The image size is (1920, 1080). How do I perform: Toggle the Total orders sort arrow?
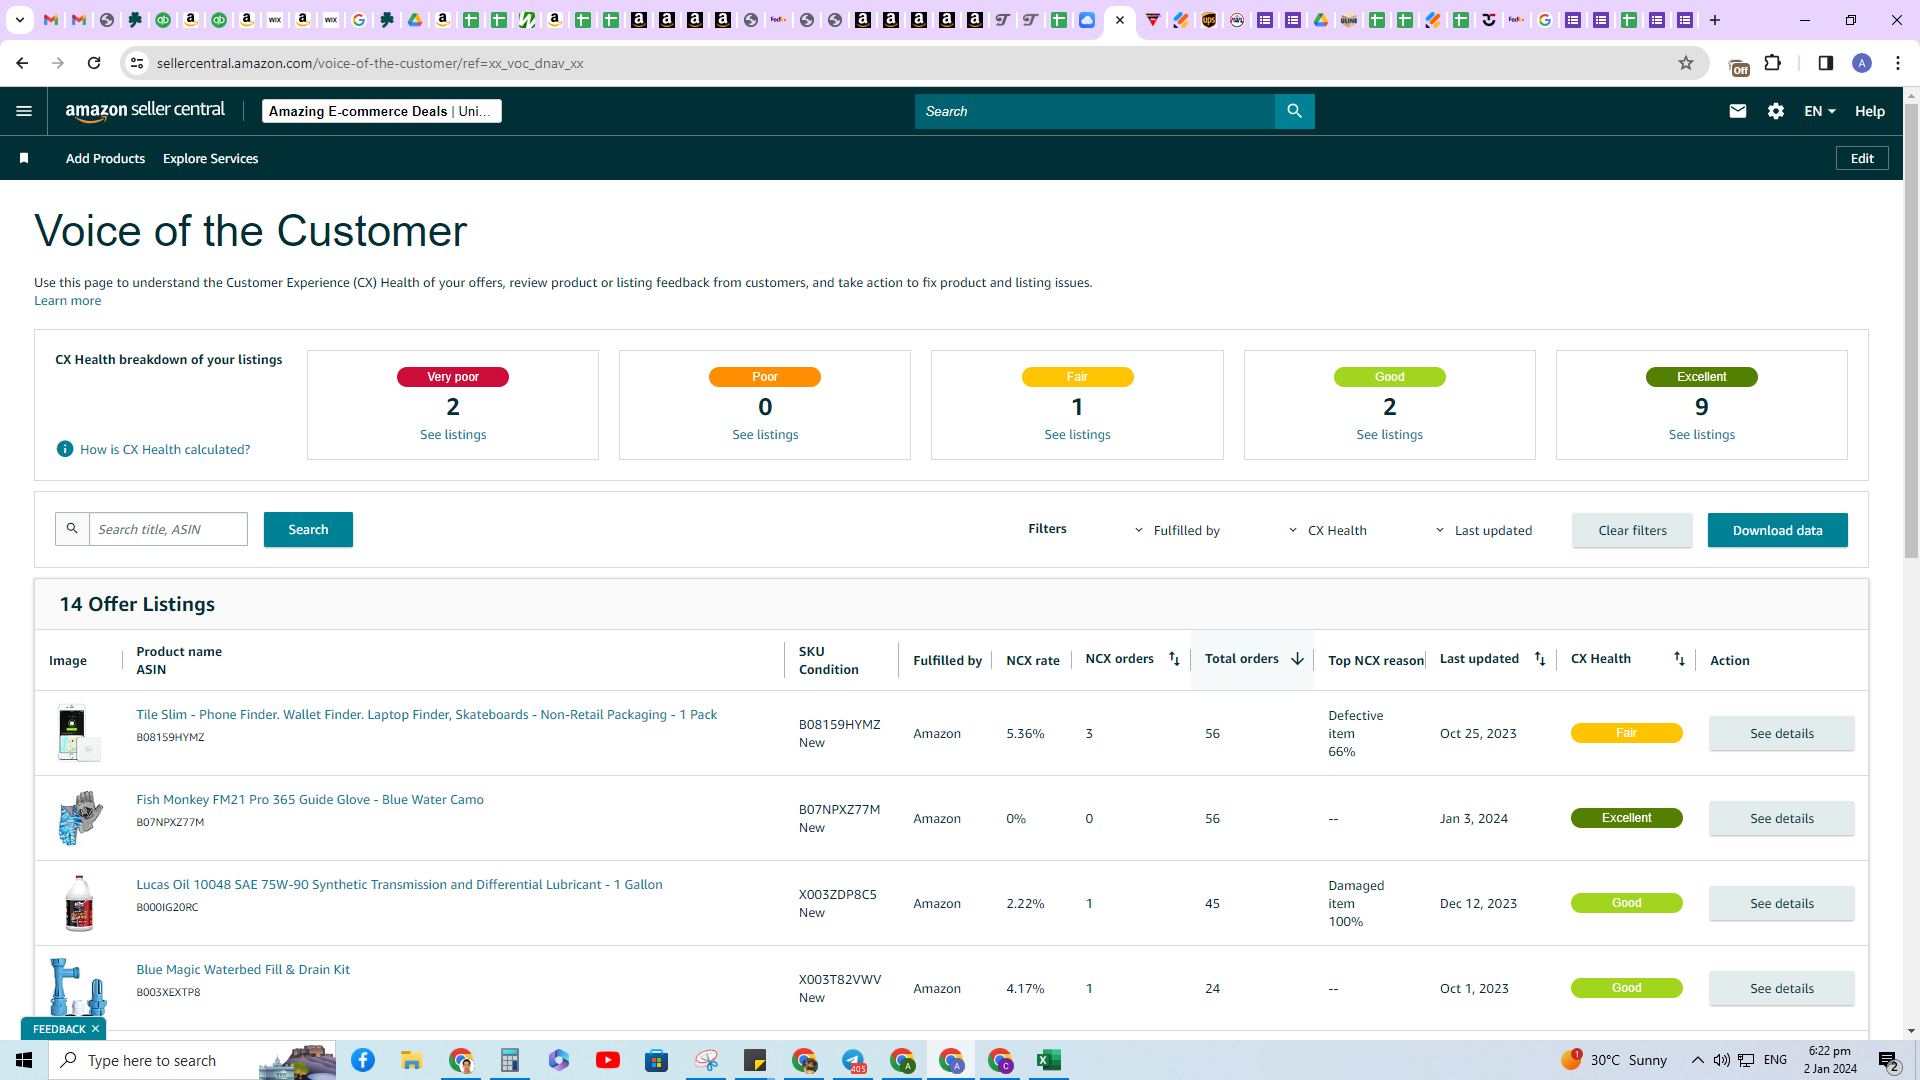coord(1297,659)
